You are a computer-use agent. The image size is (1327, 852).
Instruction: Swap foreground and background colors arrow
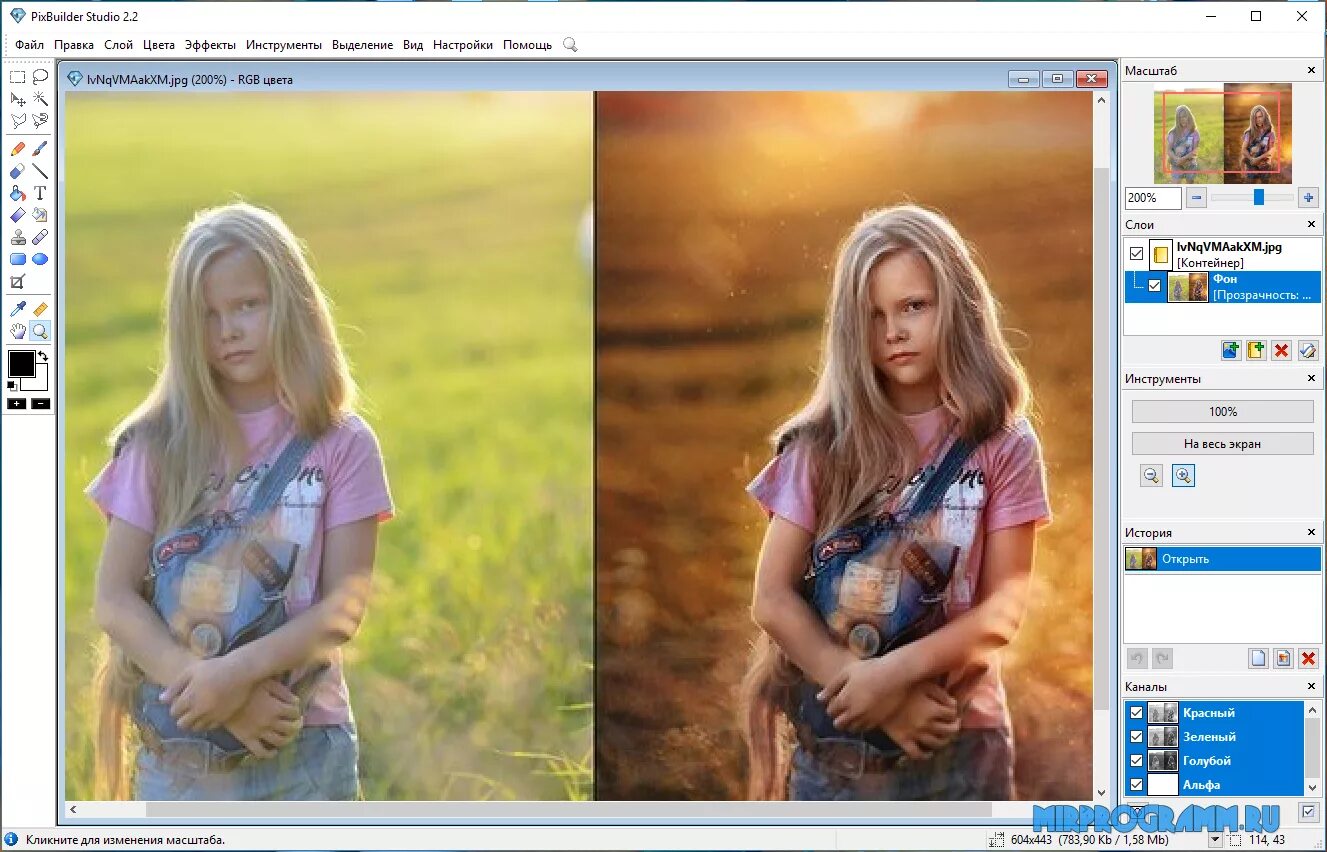coord(43,356)
